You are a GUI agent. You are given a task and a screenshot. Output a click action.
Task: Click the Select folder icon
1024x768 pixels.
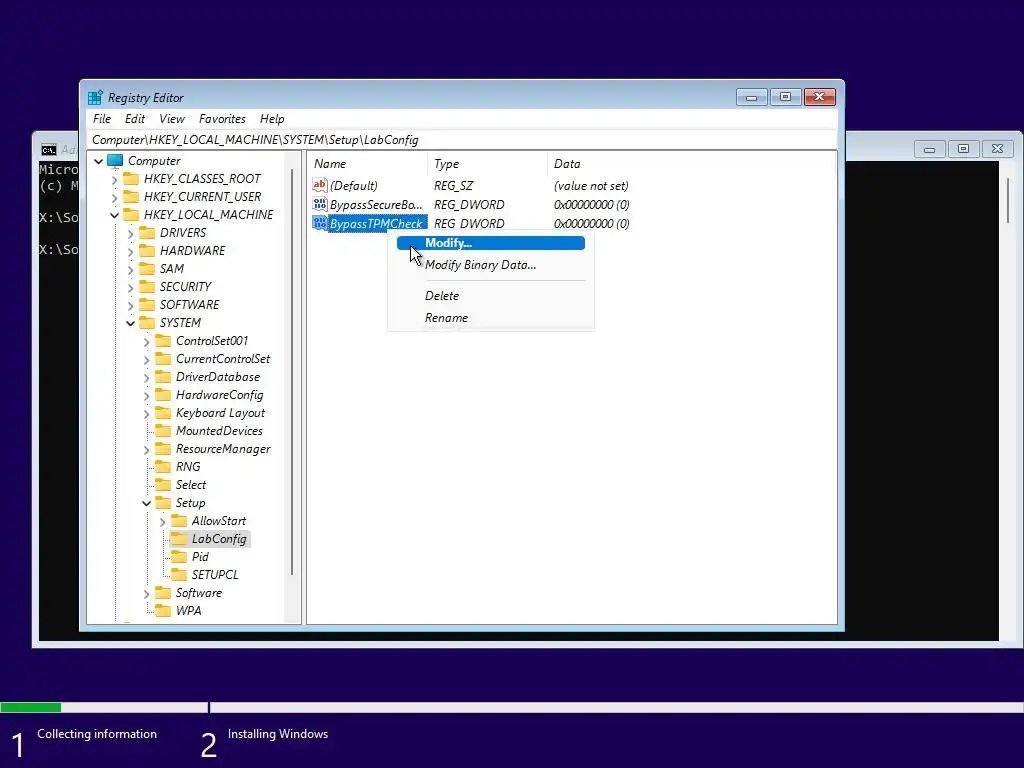click(x=163, y=485)
